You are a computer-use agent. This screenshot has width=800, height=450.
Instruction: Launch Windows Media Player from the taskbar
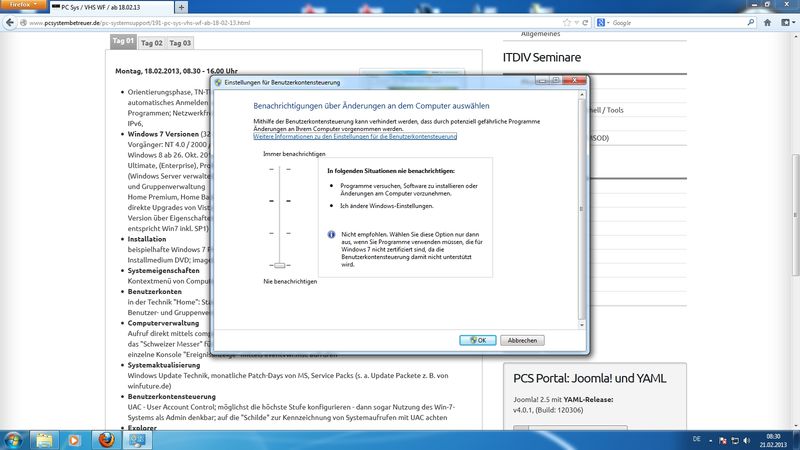74,440
